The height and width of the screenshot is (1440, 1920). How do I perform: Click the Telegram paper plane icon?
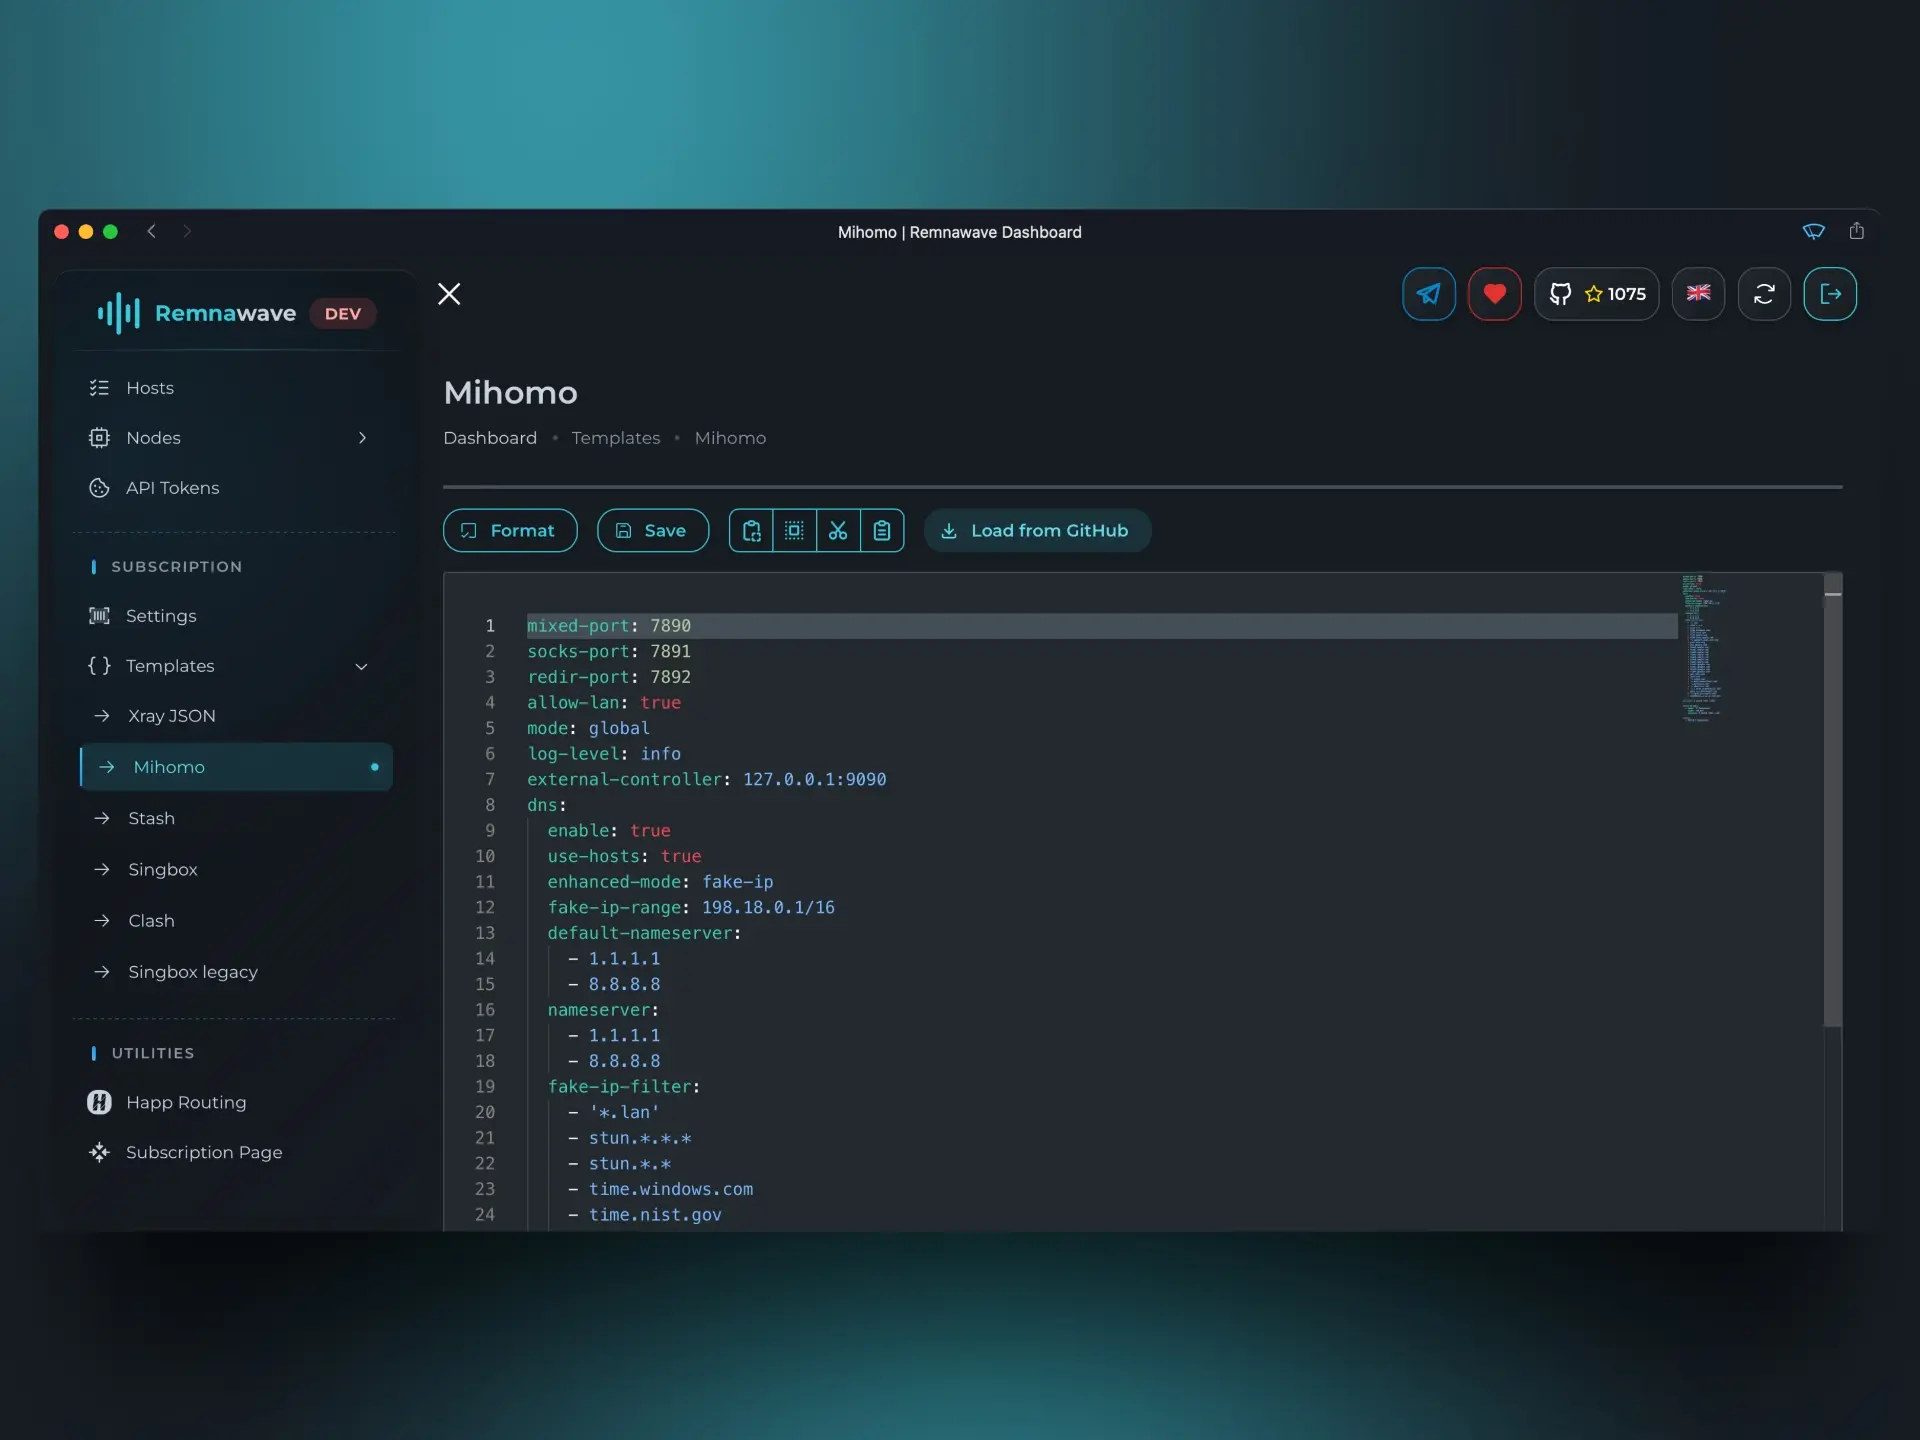pyautogui.click(x=1428, y=294)
